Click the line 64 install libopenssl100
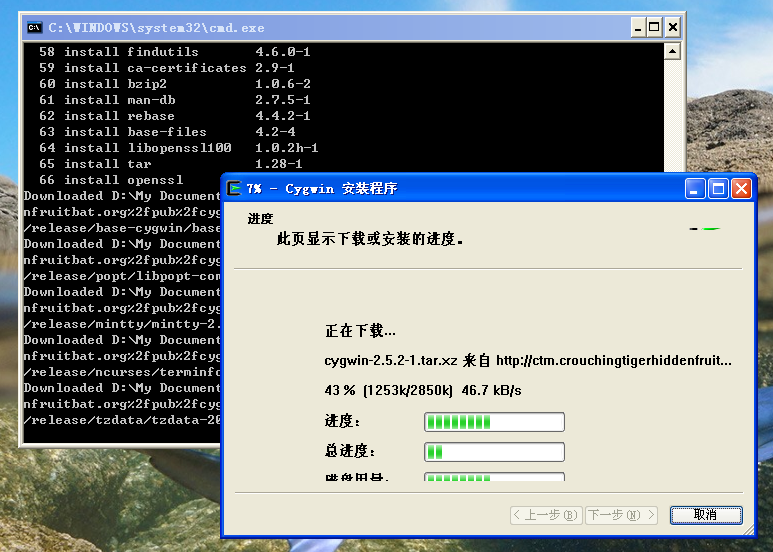The image size is (773, 552). pos(178,147)
